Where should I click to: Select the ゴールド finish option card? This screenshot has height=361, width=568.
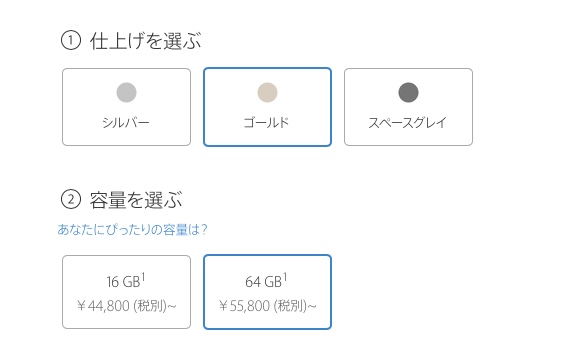pos(267,107)
